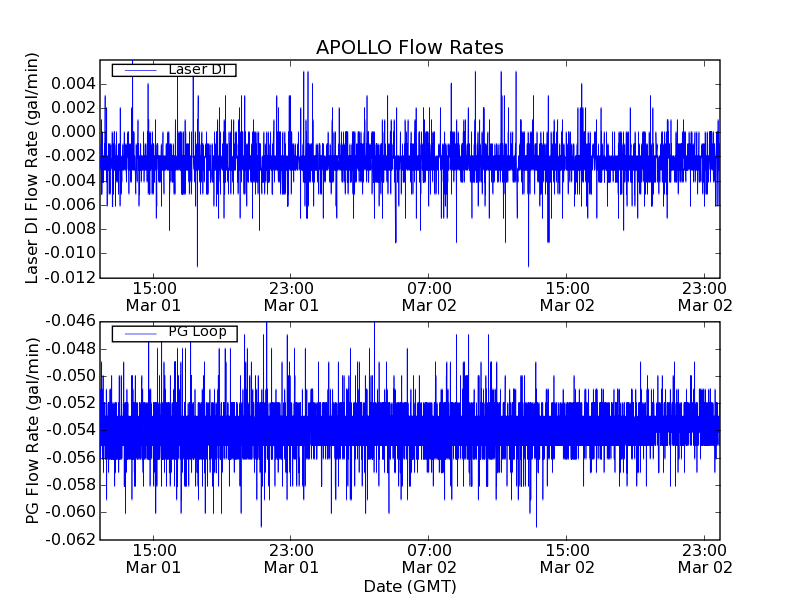Click the '23:00 Mar 02' label under PG plot

click(705, 559)
